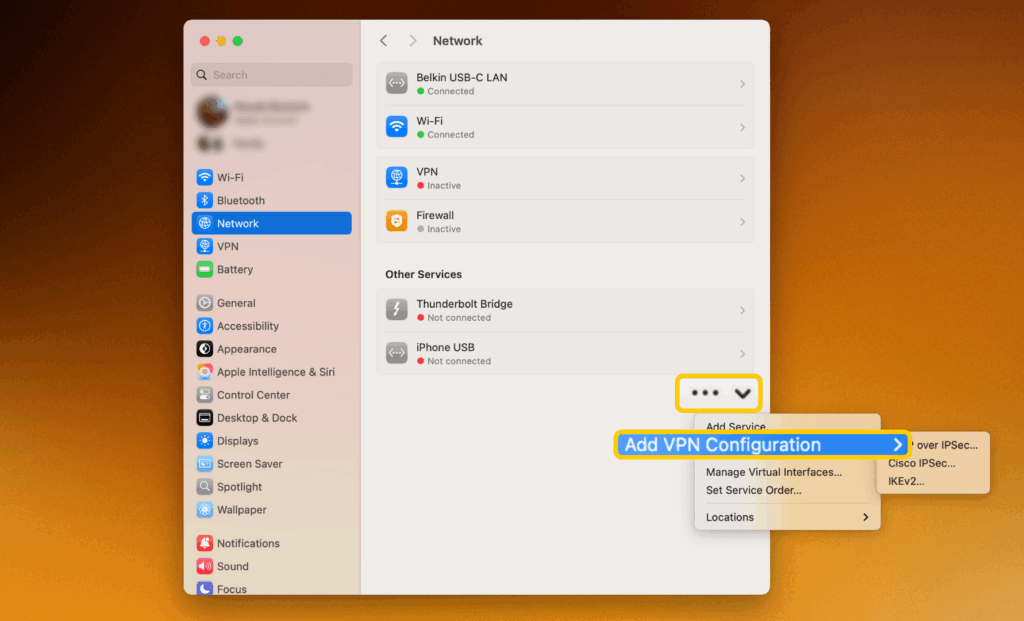Click the Search field in sidebar
The width and height of the screenshot is (1024, 621).
coord(272,75)
